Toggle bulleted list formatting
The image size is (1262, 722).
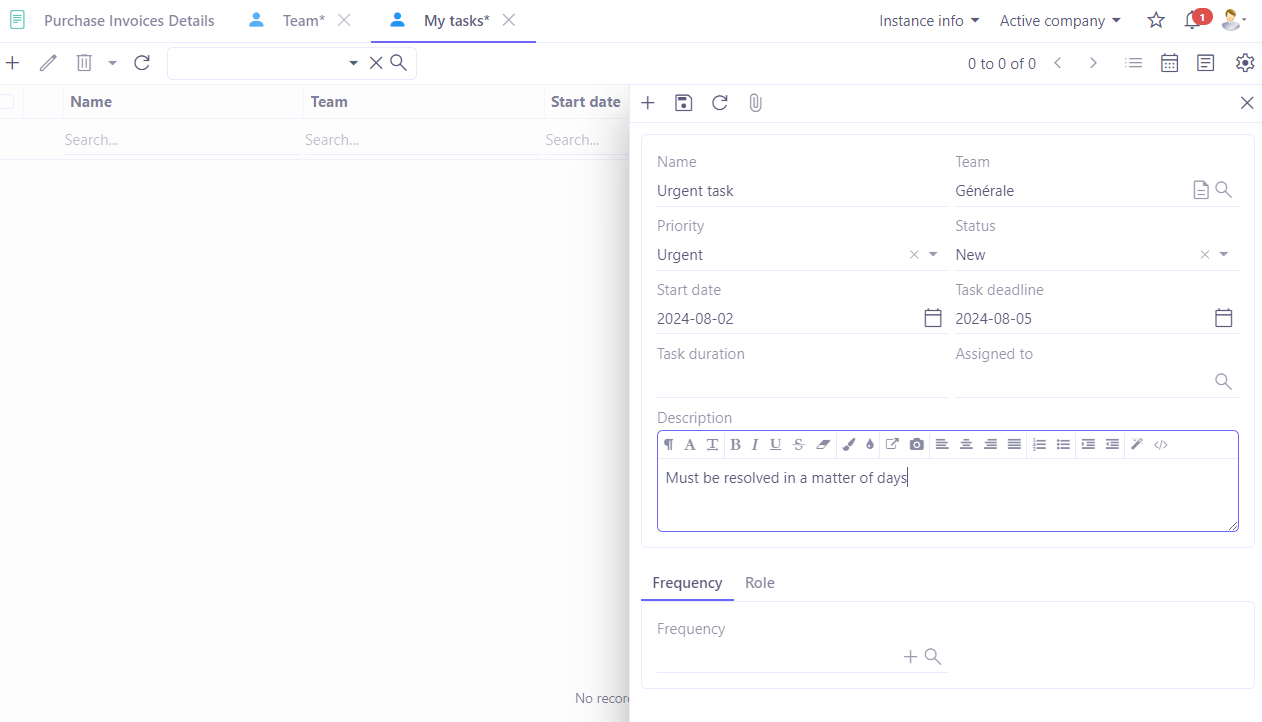(x=1063, y=444)
